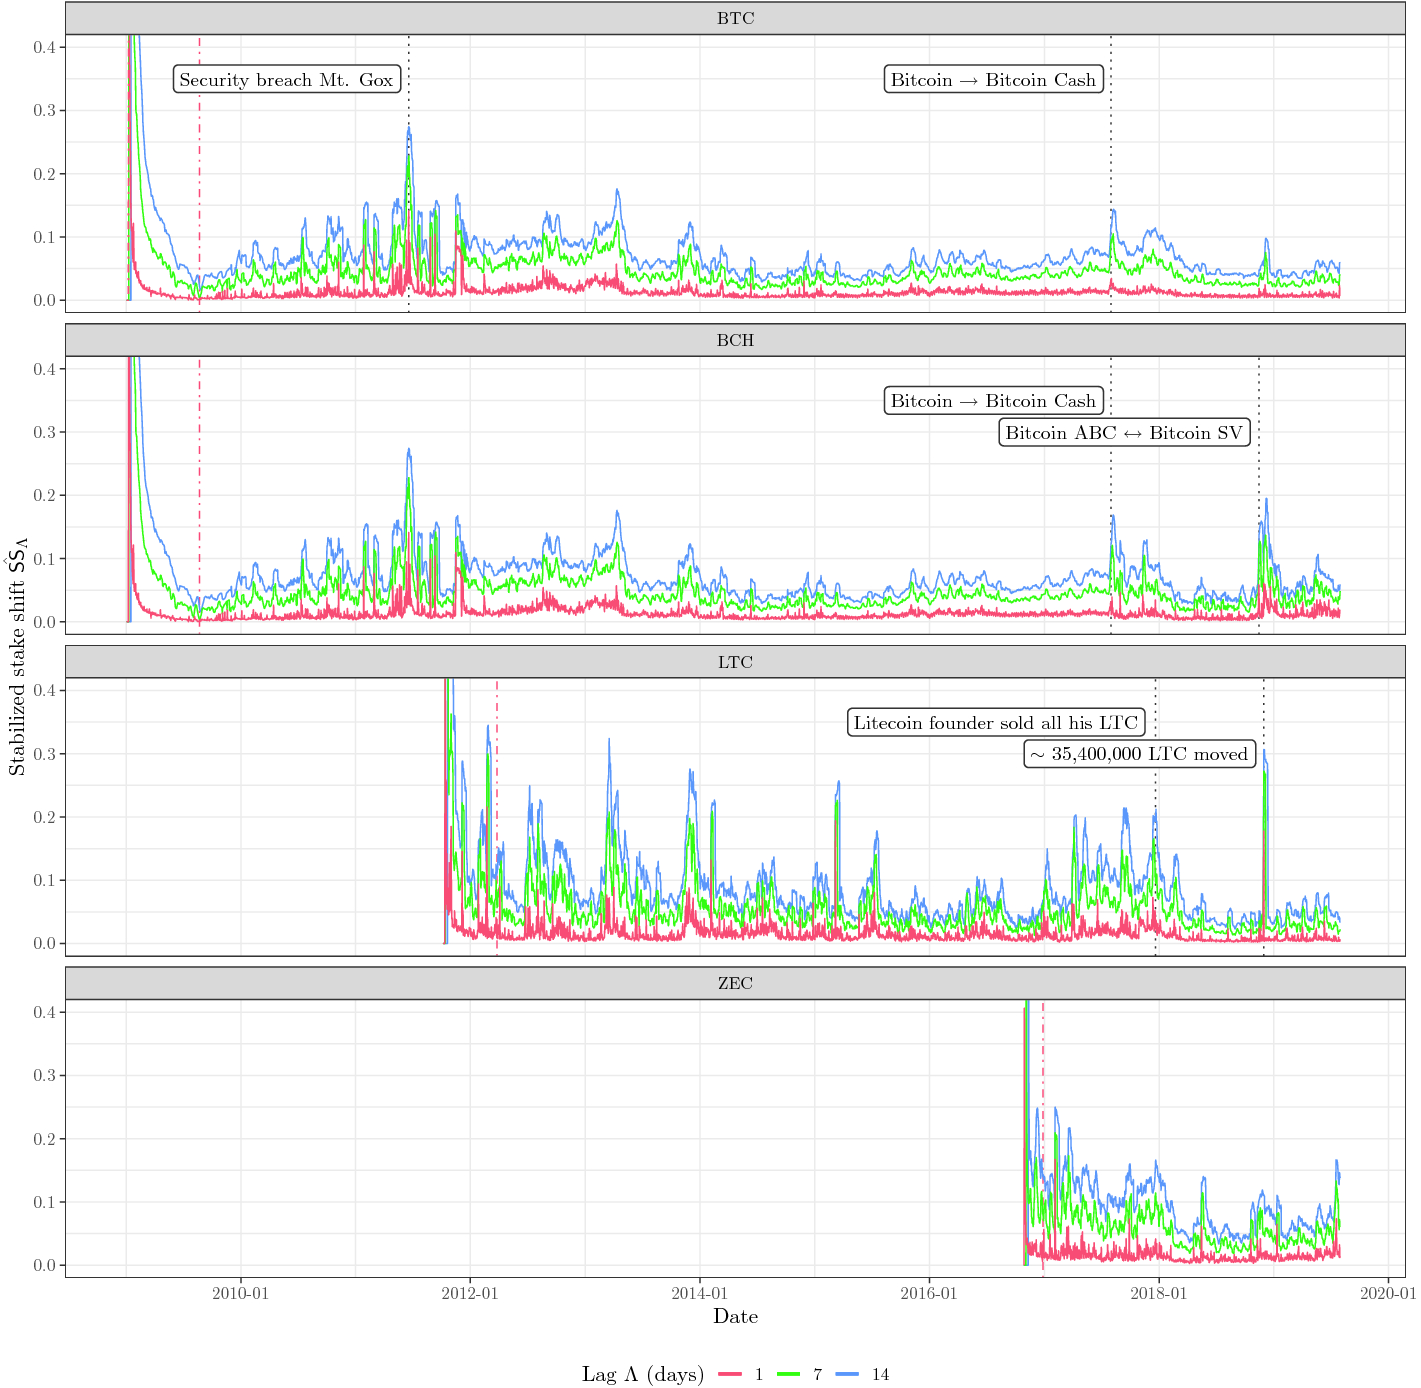Image resolution: width=1421 pixels, height=1388 pixels.
Task: Click the blue lag 14 legend swatch
Action: click(x=848, y=1375)
